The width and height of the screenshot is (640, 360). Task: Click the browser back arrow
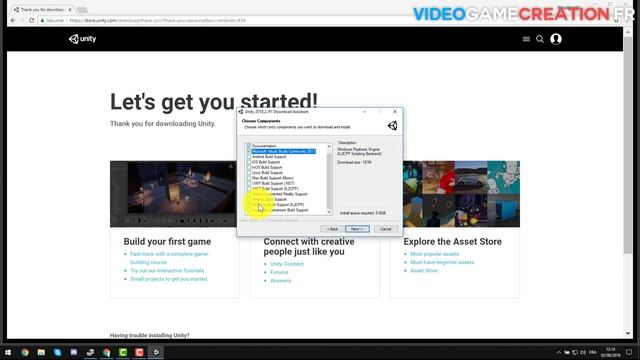13,20
